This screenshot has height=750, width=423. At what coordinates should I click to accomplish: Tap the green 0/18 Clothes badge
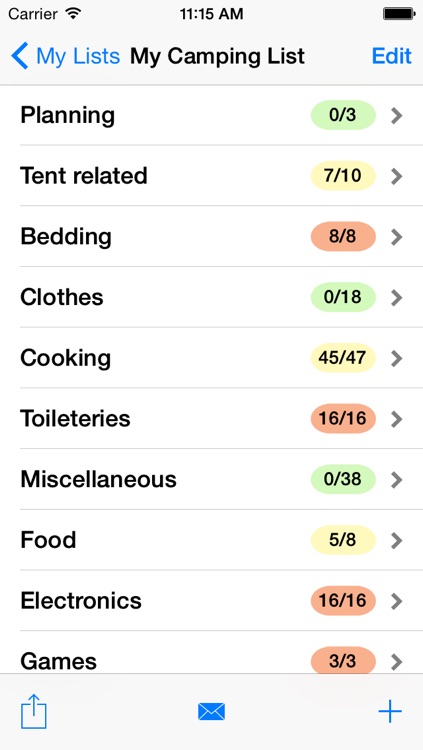pos(343,297)
